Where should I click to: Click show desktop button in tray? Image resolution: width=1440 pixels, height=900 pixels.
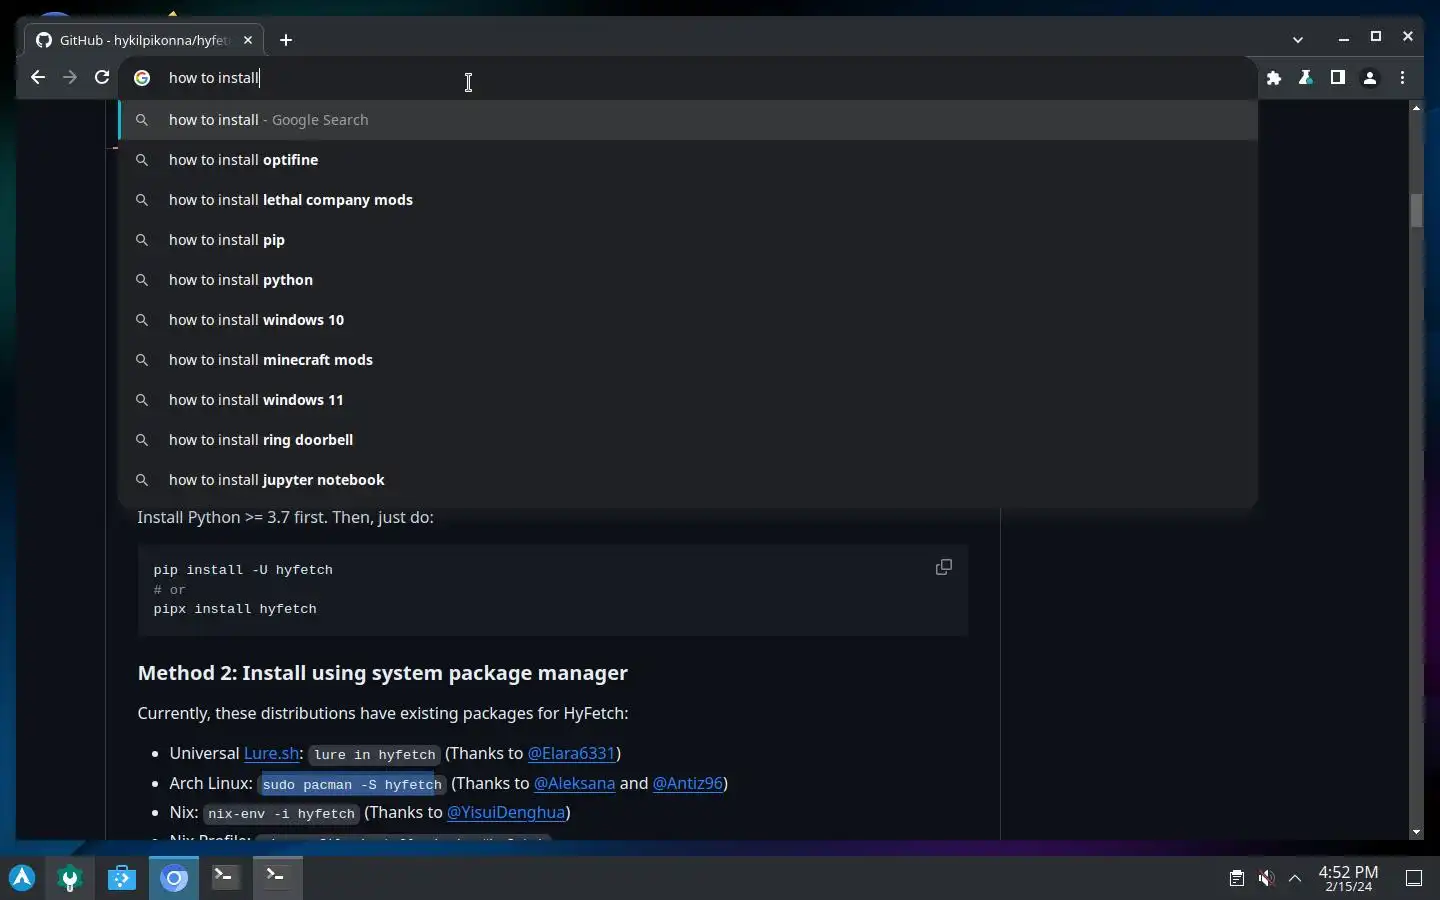pos(1414,878)
